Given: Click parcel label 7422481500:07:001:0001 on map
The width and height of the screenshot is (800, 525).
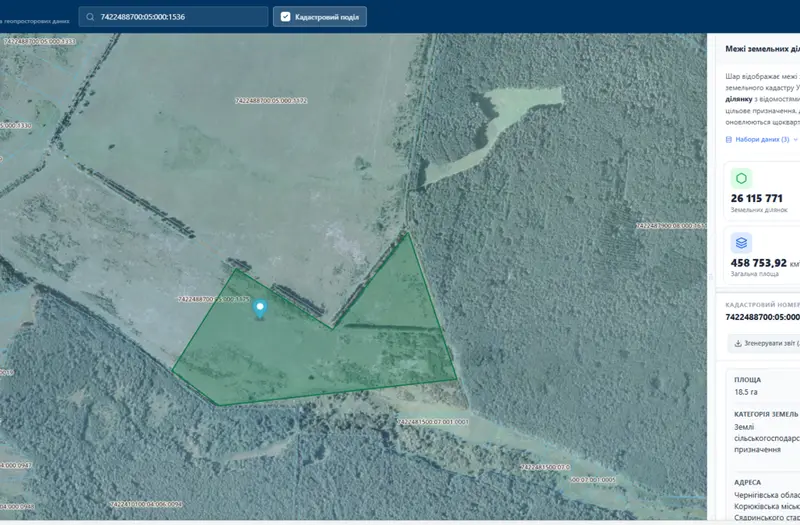Looking at the screenshot, I should [433, 422].
